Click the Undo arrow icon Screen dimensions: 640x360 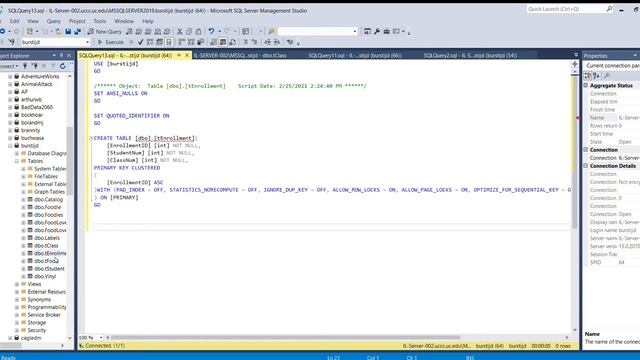coord(211,31)
